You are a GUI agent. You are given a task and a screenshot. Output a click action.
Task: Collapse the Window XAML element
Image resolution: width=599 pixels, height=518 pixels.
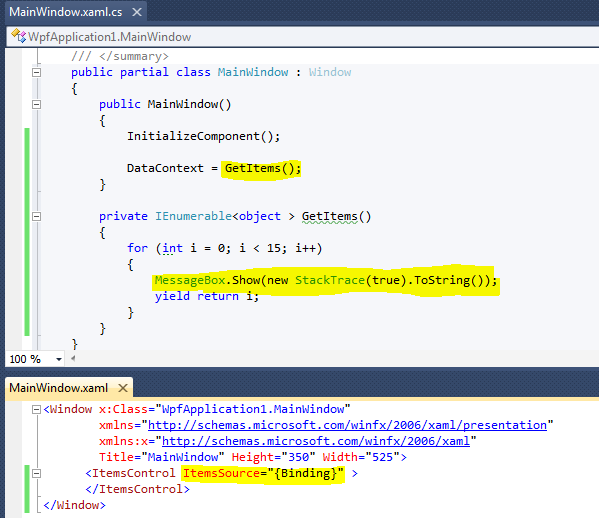click(36, 410)
